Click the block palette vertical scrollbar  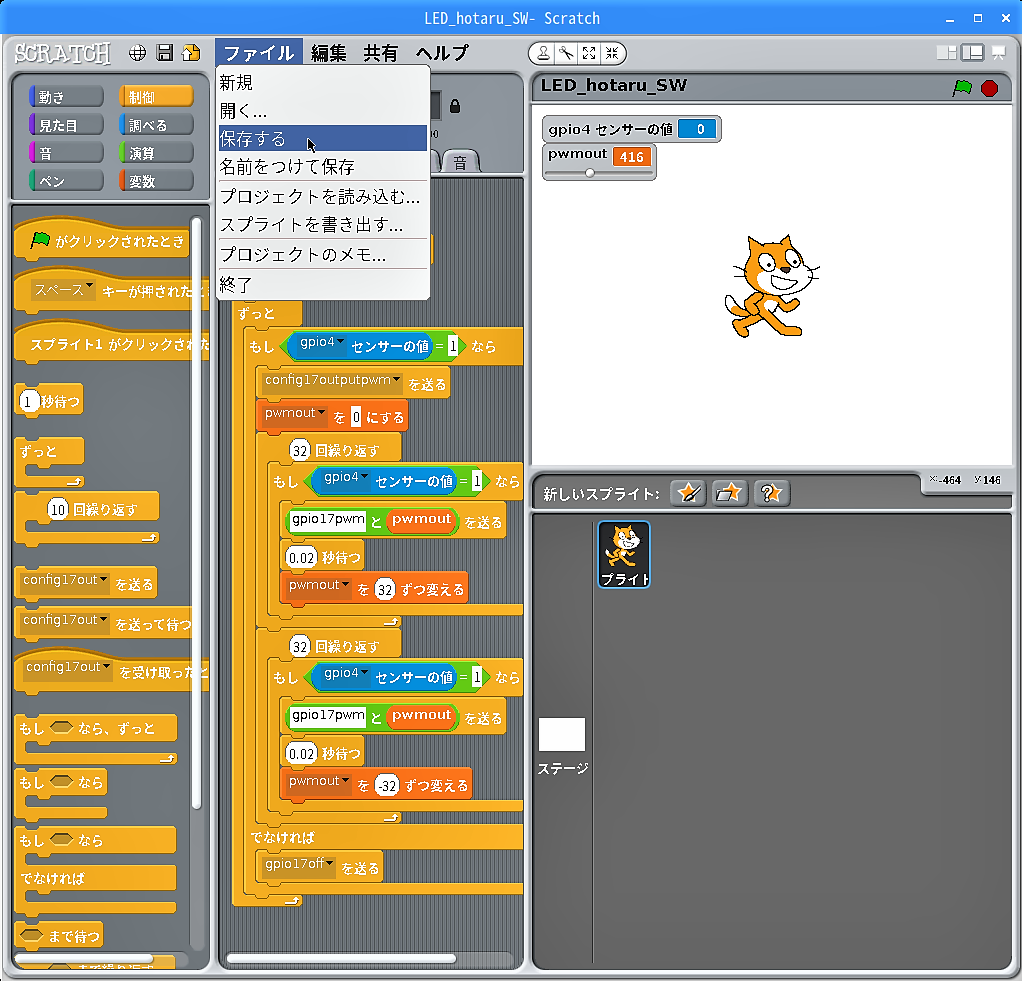point(196,515)
